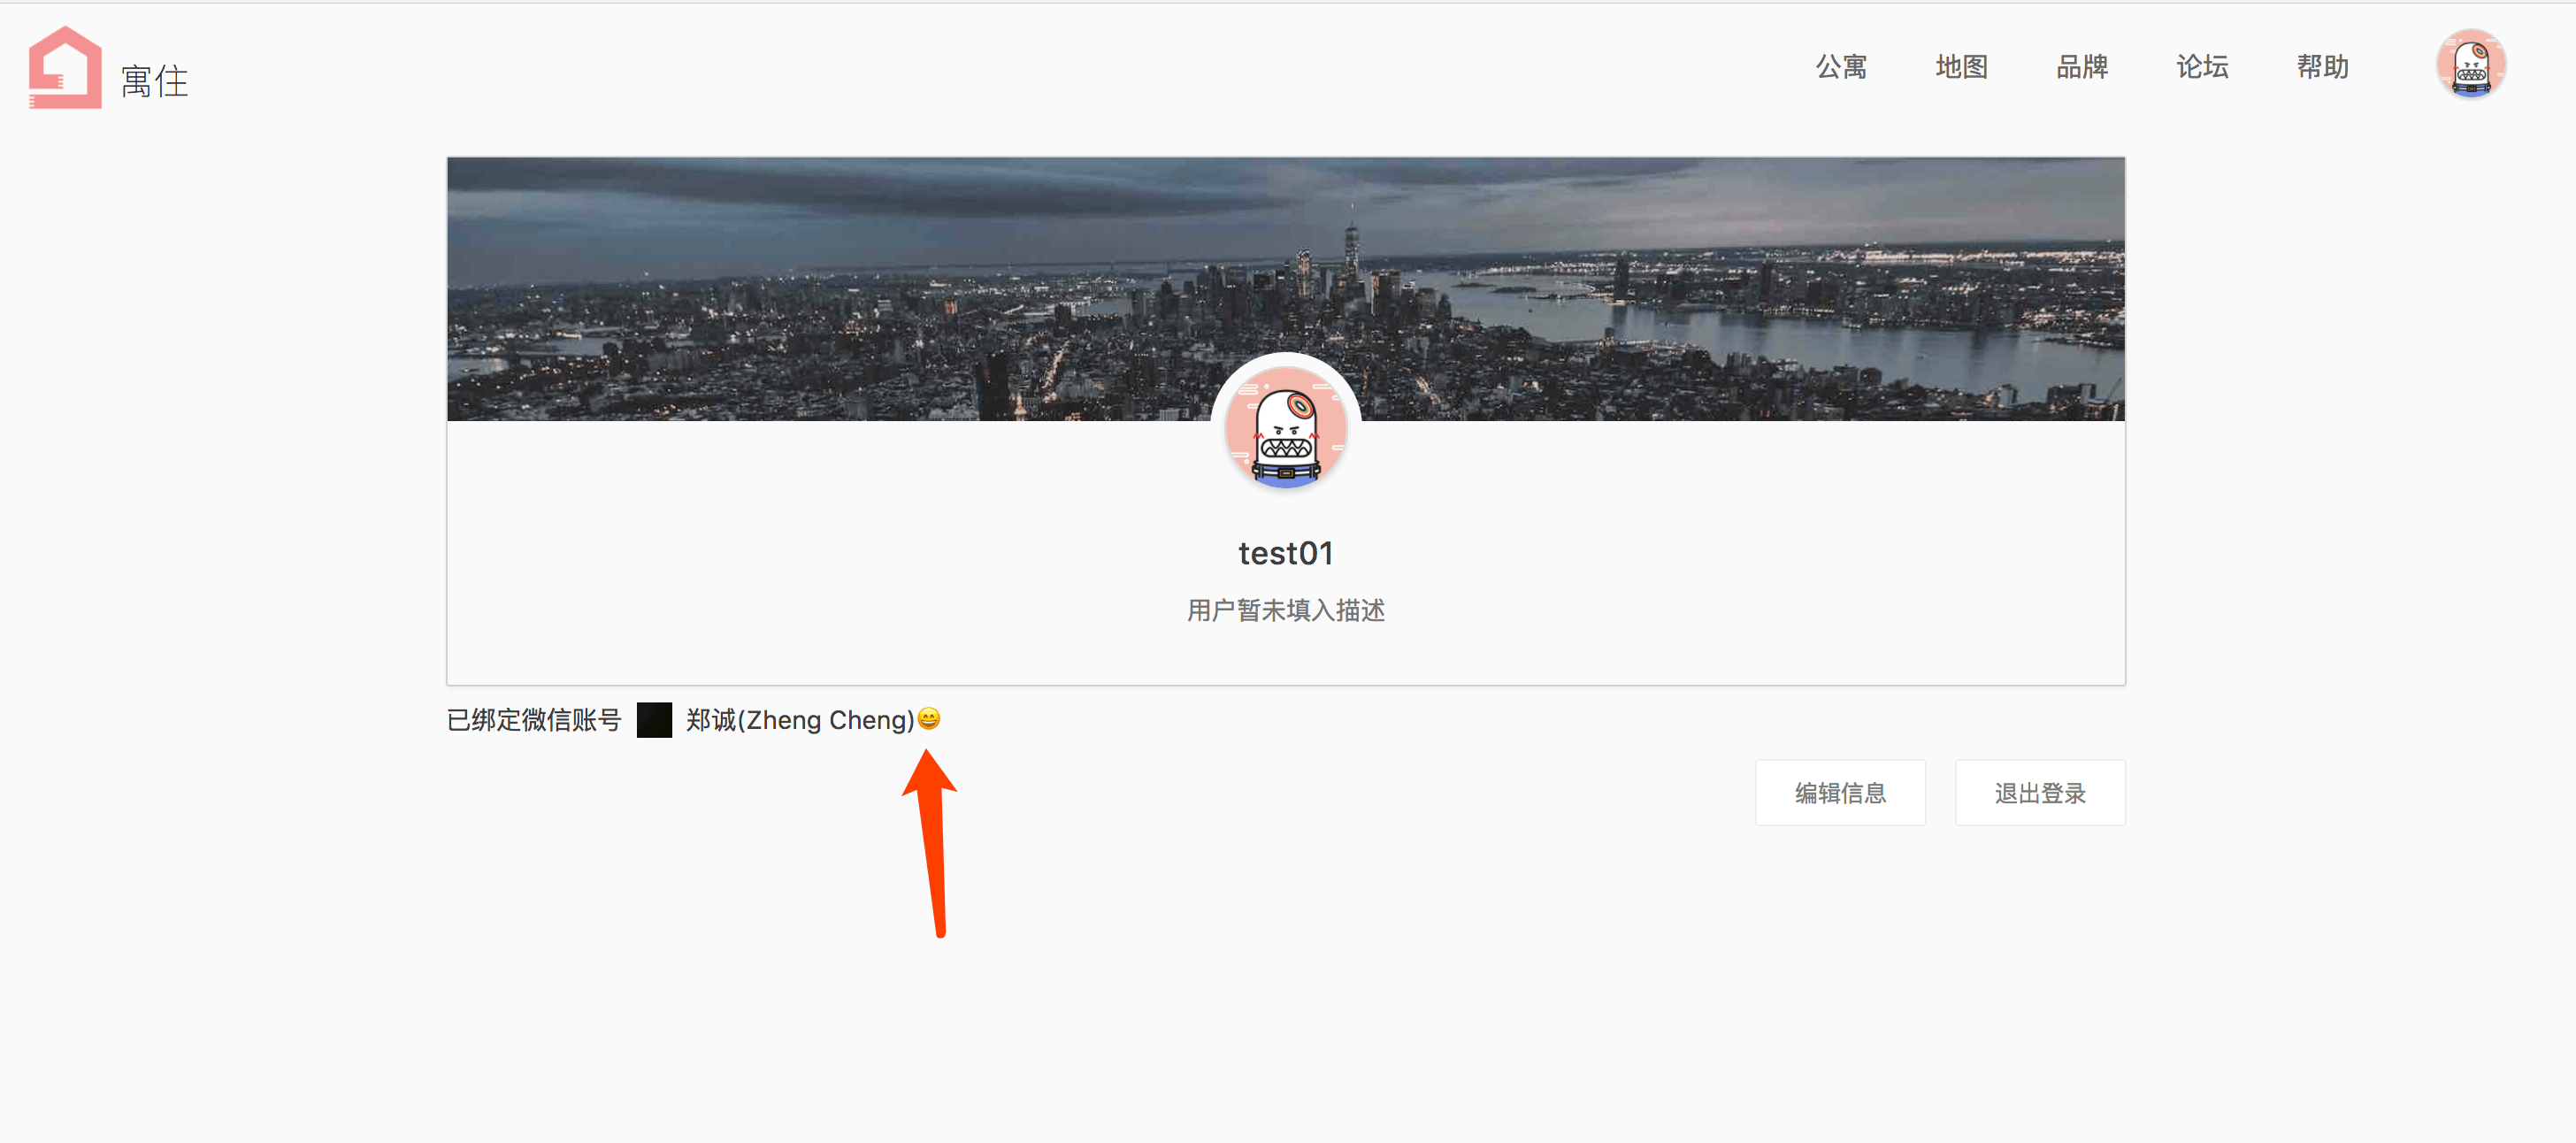The width and height of the screenshot is (2576, 1143).
Task: Click the large monster avatar on profile card
Action: coord(1286,428)
